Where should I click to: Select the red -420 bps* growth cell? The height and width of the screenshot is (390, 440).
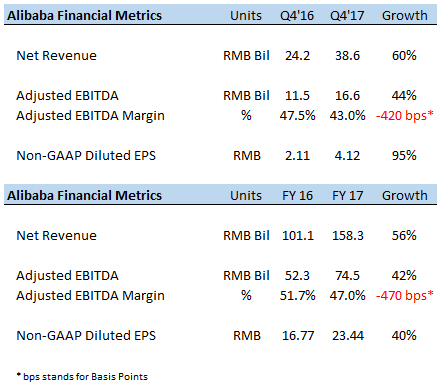click(x=405, y=116)
